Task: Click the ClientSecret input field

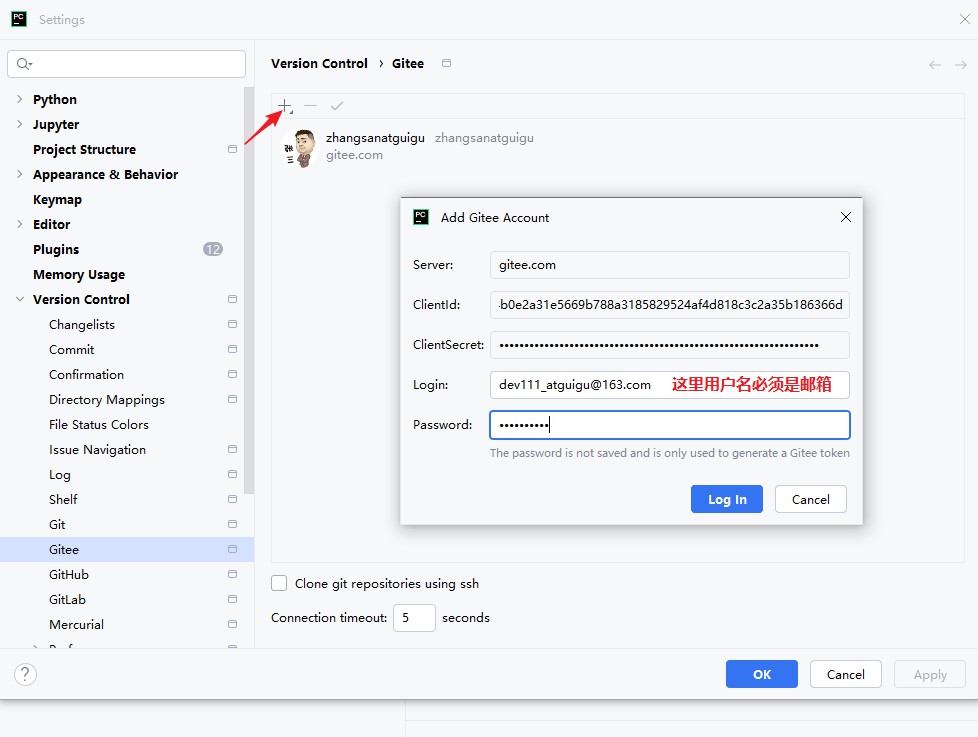Action: 670,345
